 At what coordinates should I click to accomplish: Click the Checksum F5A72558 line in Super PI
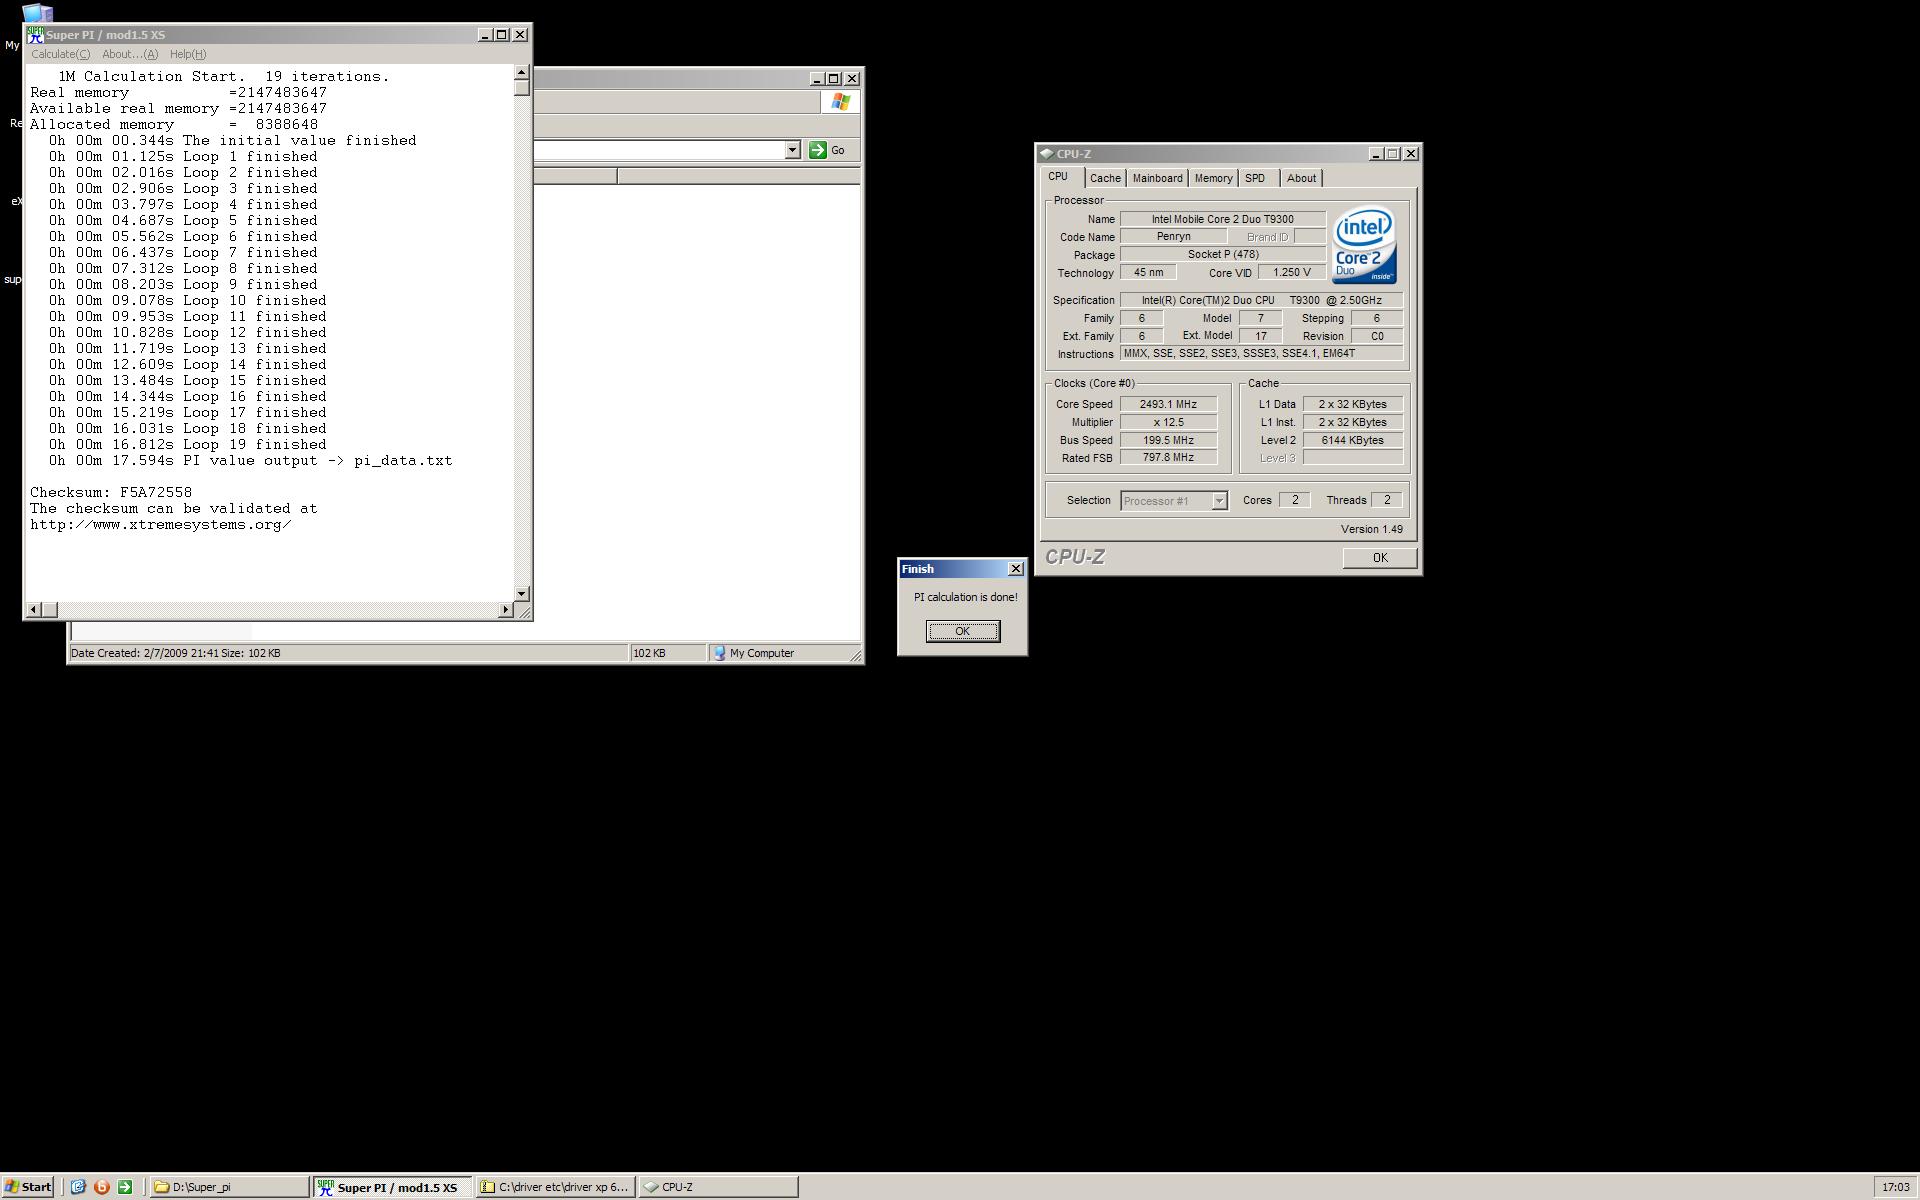pyautogui.click(x=111, y=493)
